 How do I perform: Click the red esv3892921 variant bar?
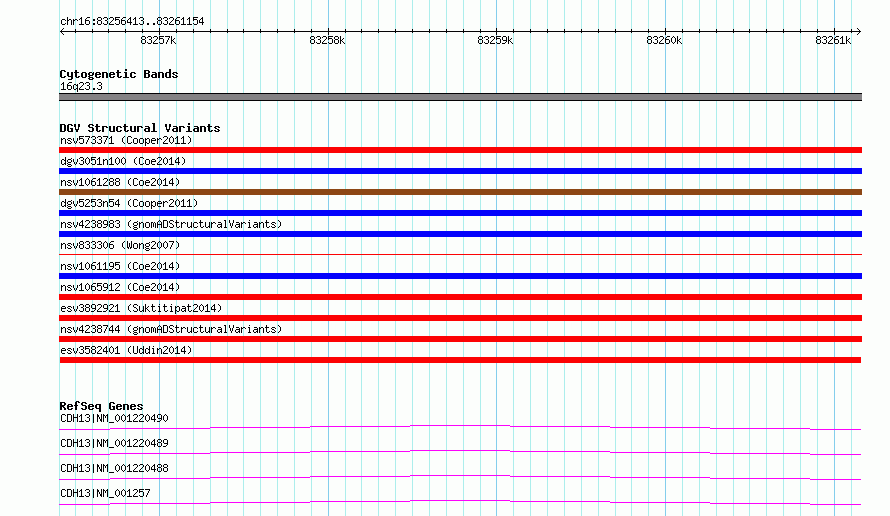pyautogui.click(x=460, y=318)
